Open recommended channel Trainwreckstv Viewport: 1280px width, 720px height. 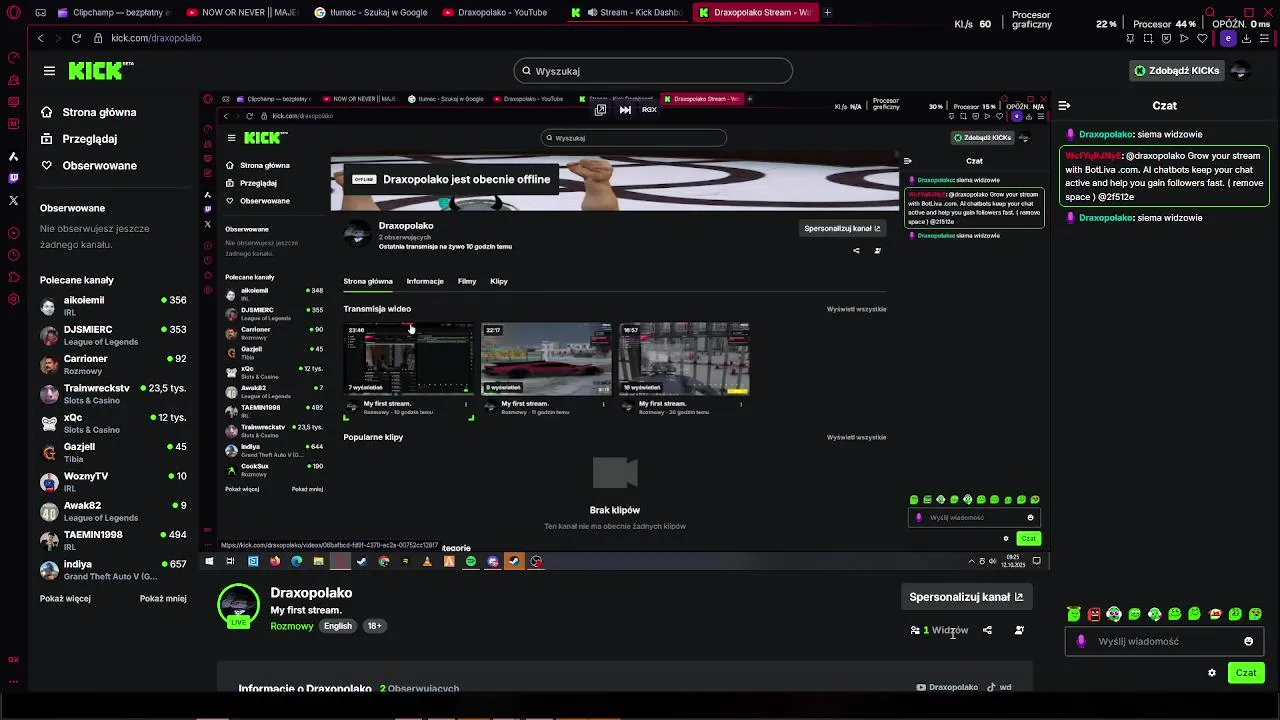pyautogui.click(x=113, y=394)
